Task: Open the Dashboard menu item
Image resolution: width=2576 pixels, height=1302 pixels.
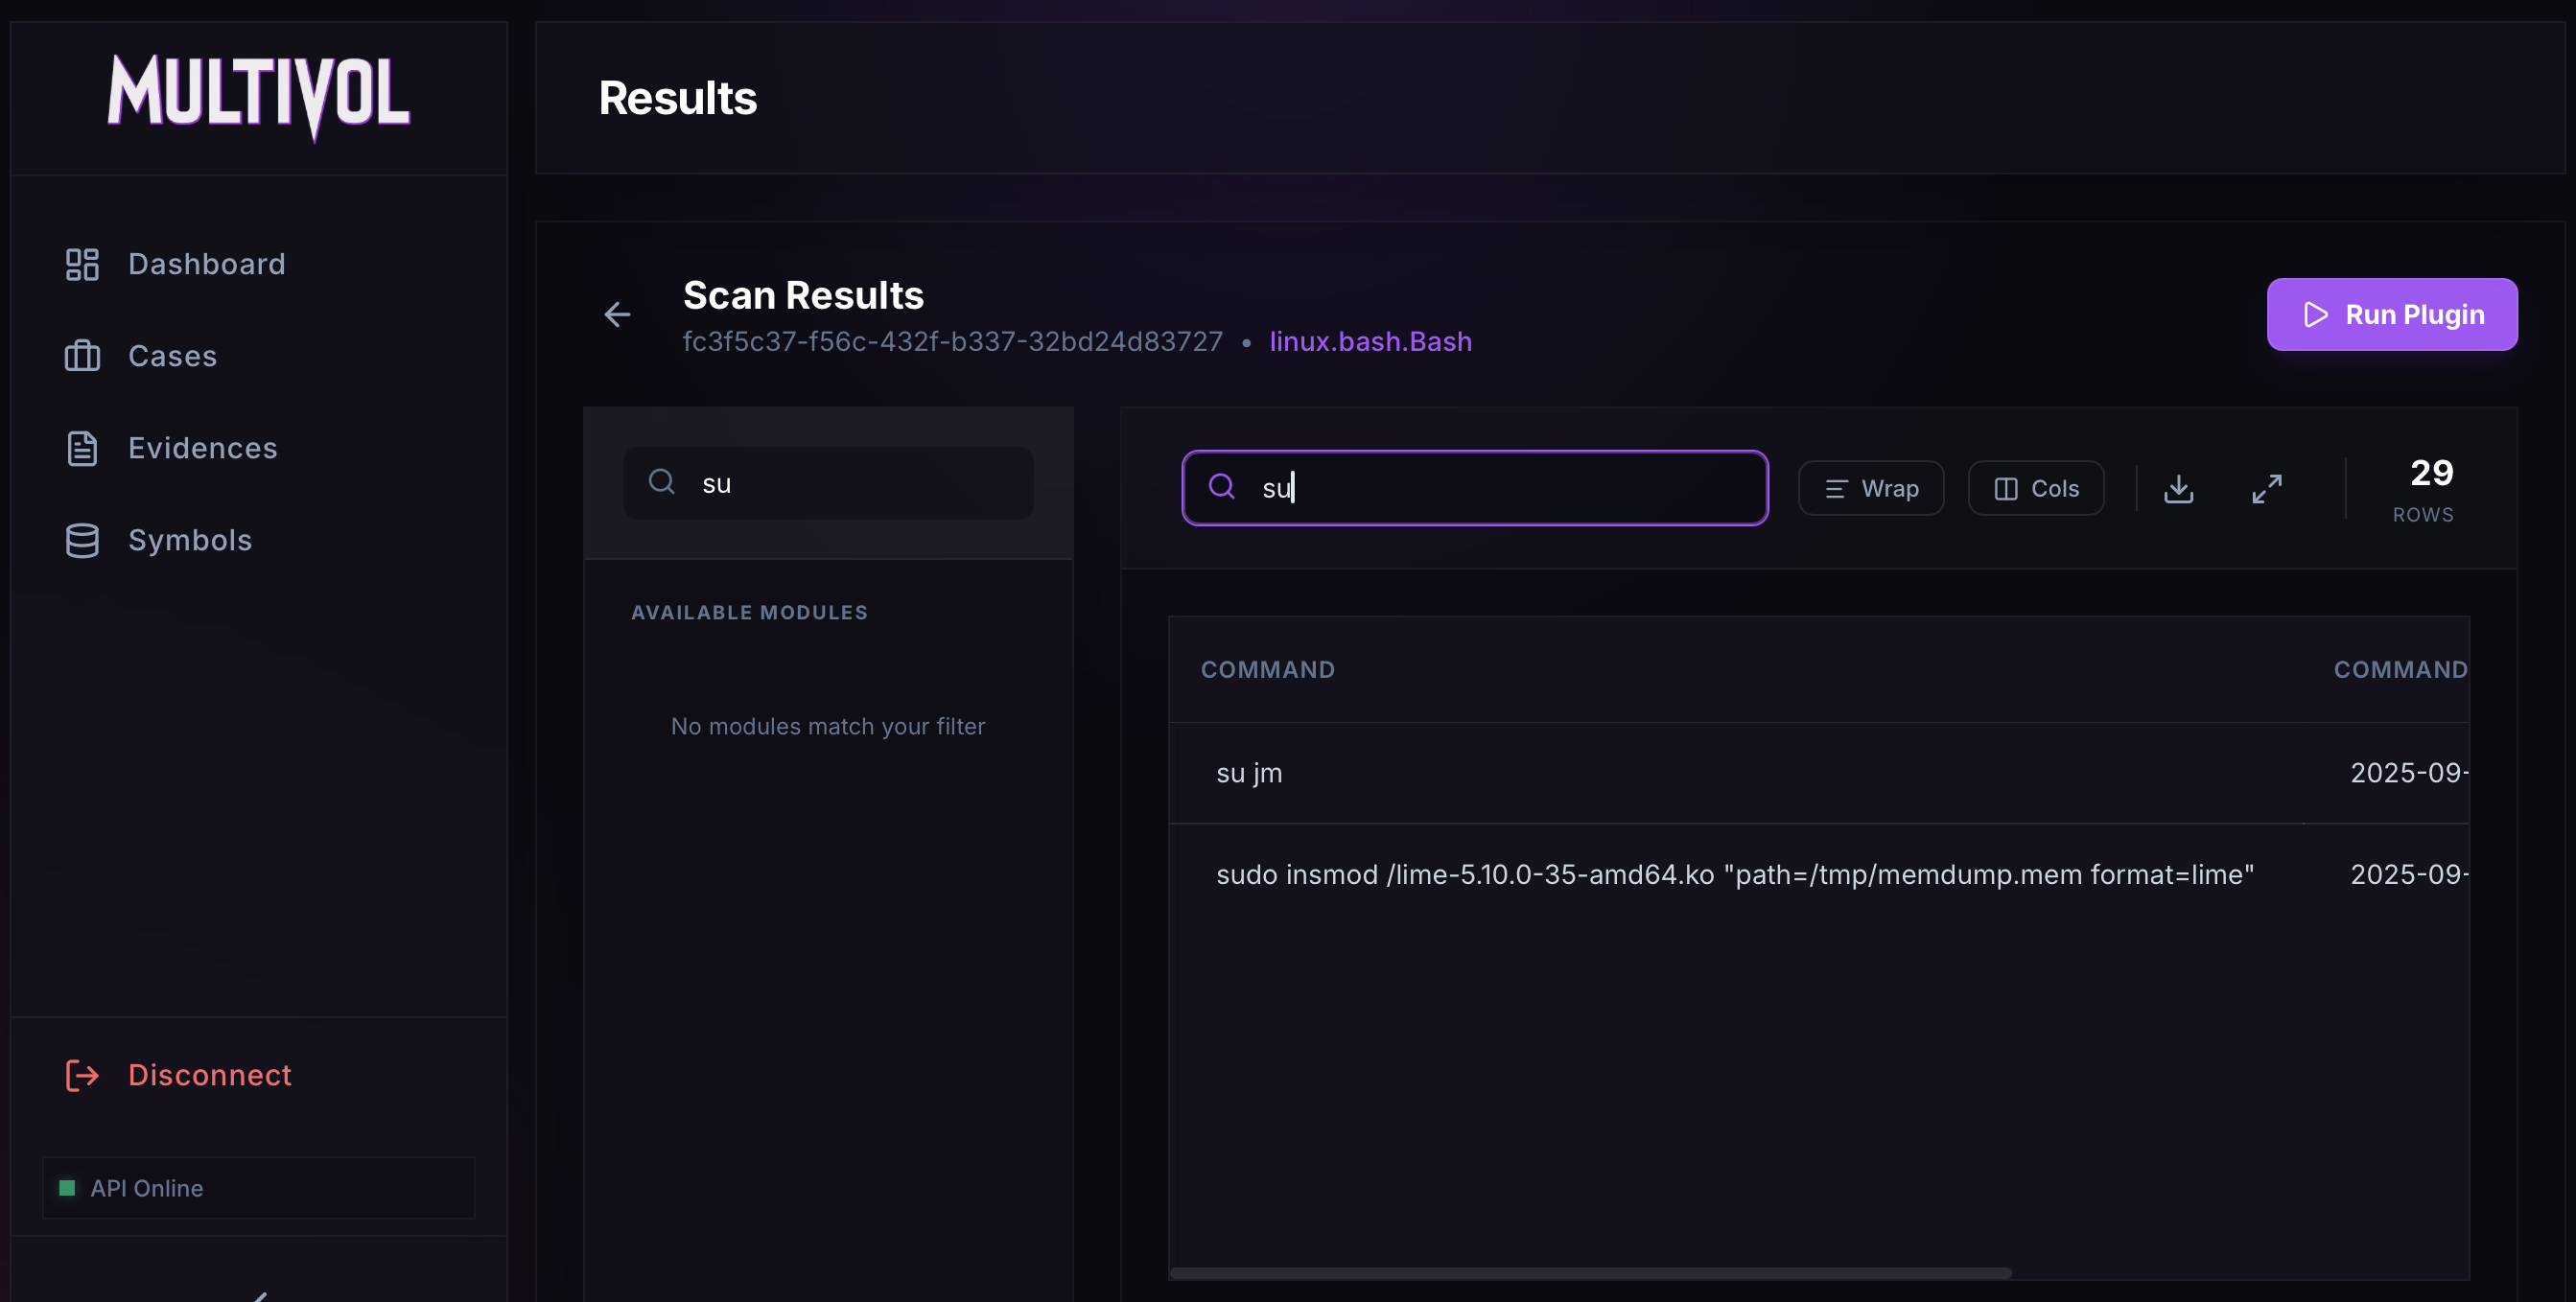Action: 206,264
